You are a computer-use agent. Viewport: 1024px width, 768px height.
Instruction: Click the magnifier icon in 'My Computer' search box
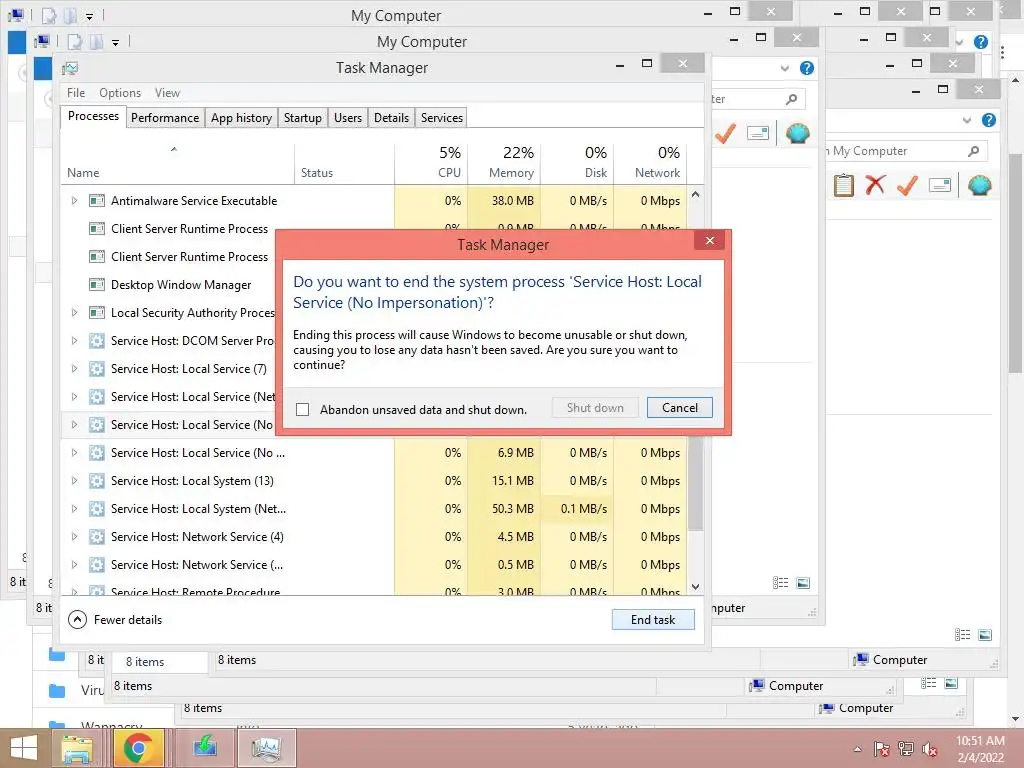pos(973,151)
